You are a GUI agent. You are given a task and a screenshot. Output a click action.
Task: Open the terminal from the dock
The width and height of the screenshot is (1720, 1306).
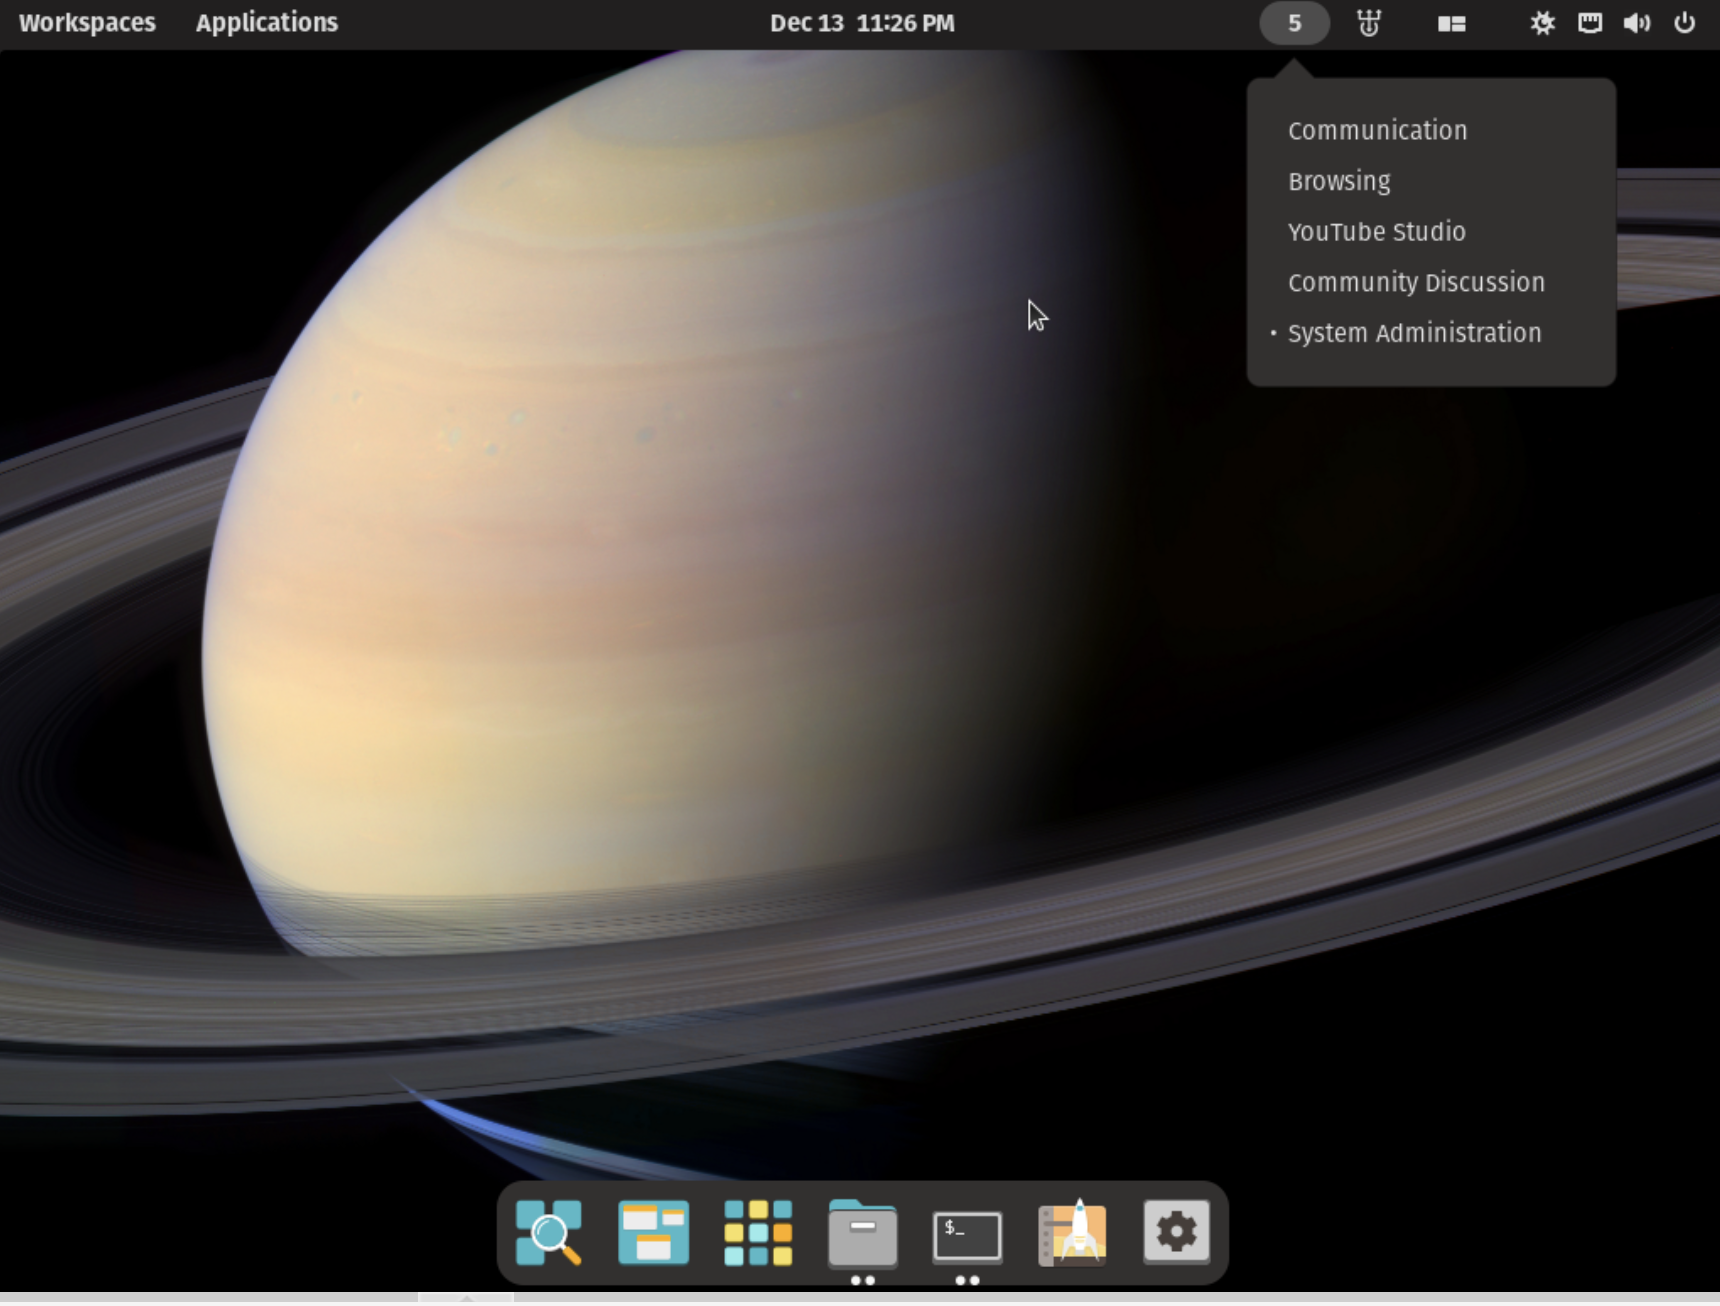966,1234
